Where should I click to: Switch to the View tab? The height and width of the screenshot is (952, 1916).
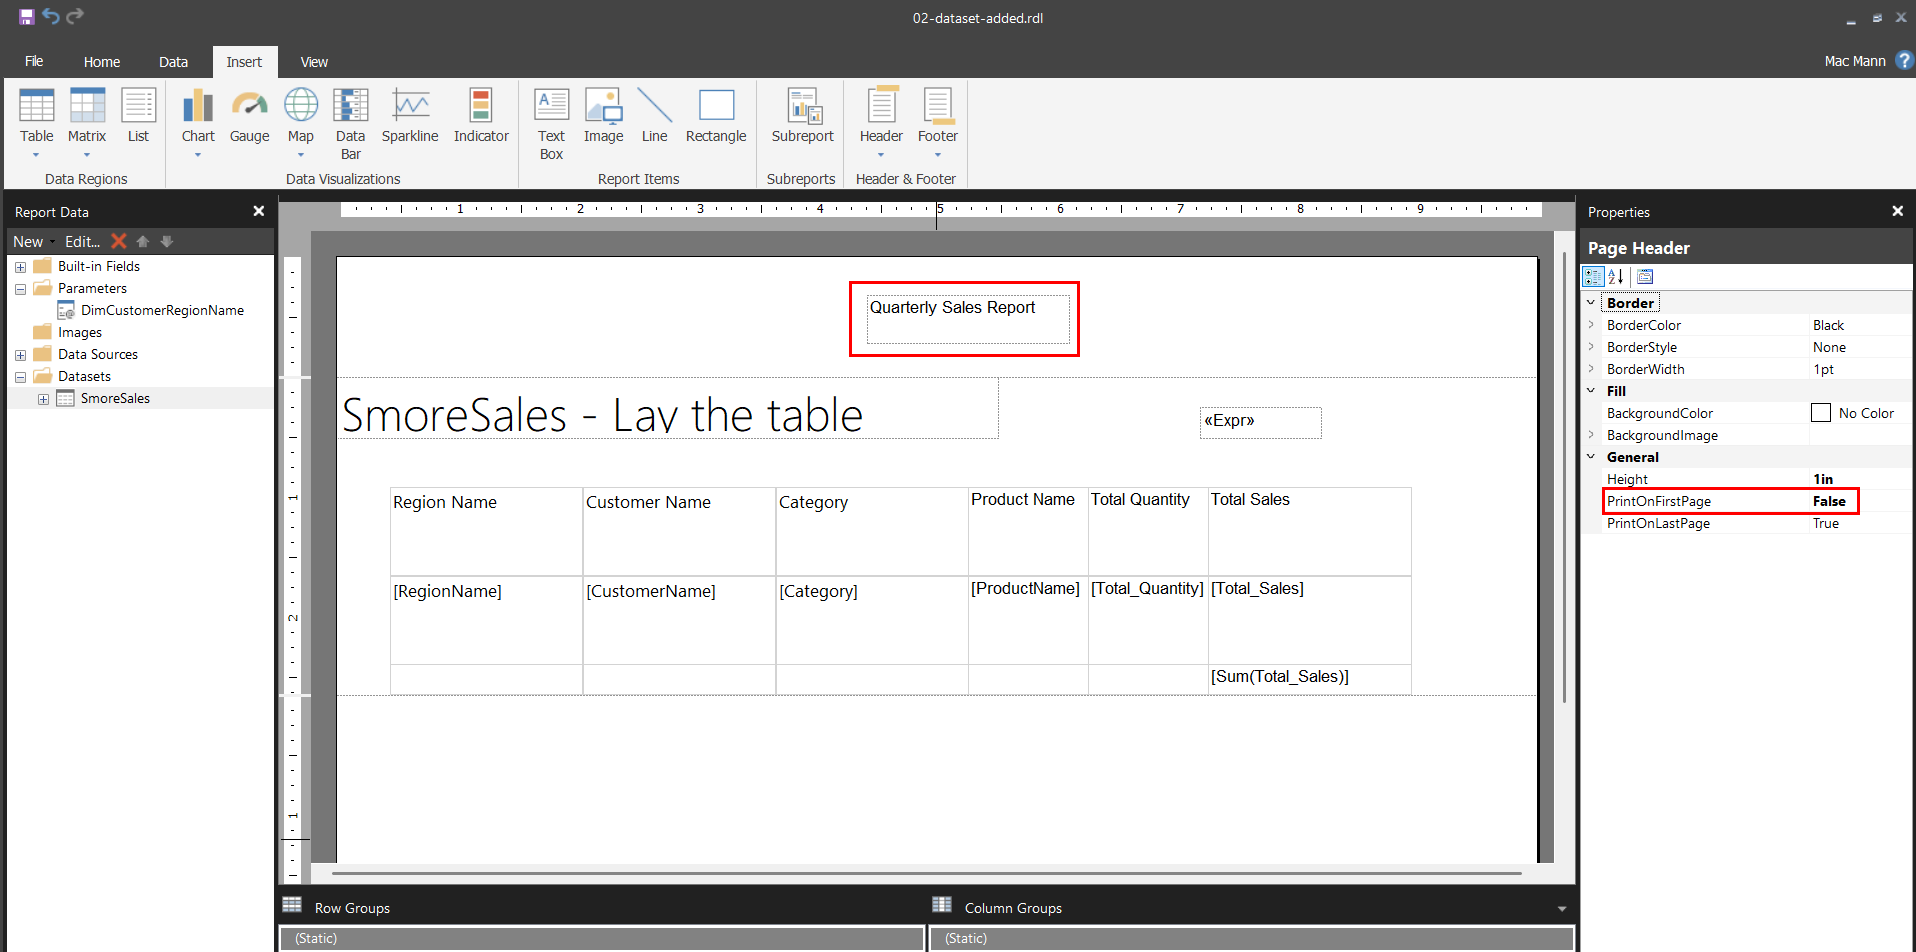click(x=314, y=61)
